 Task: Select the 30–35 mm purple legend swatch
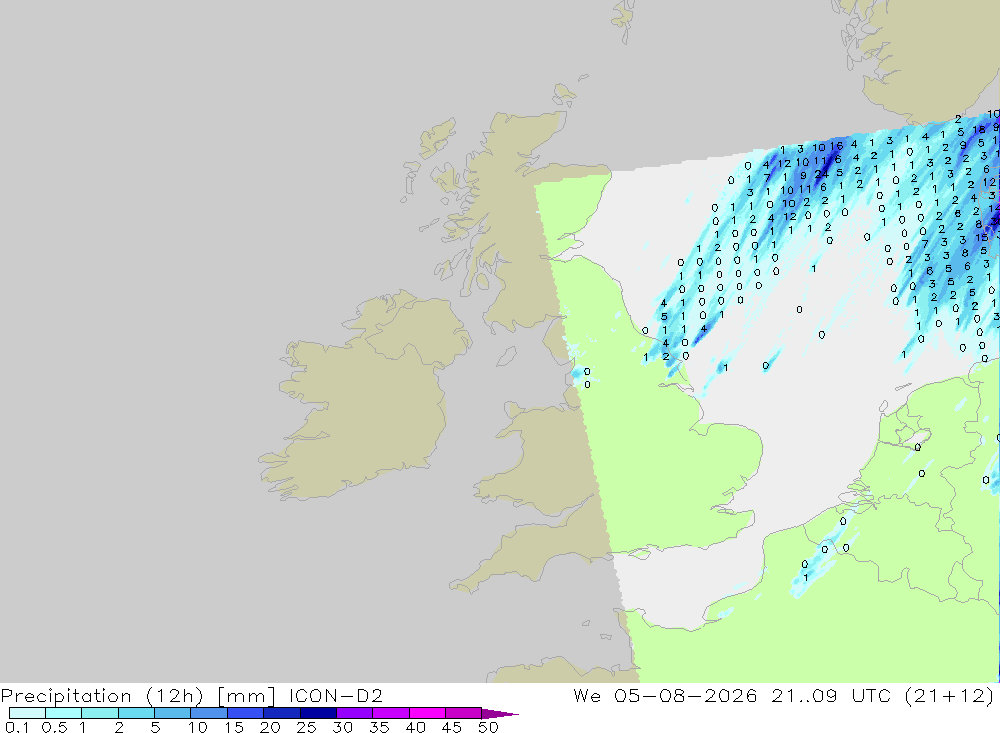354,713
